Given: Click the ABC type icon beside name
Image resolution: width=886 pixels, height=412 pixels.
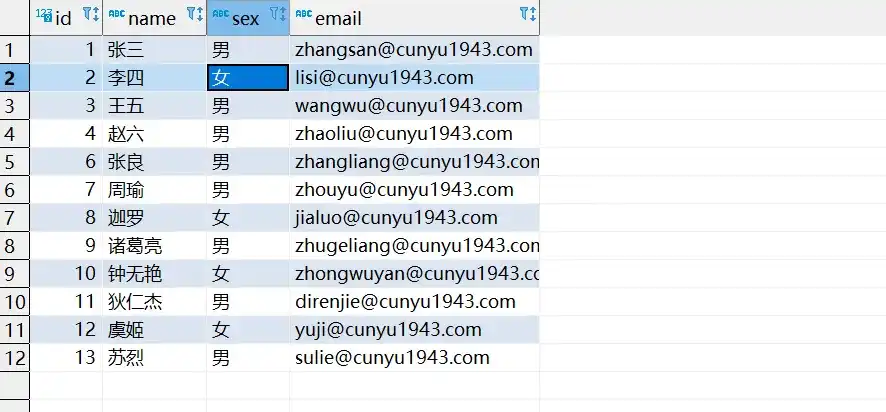Looking at the screenshot, I should tap(116, 14).
